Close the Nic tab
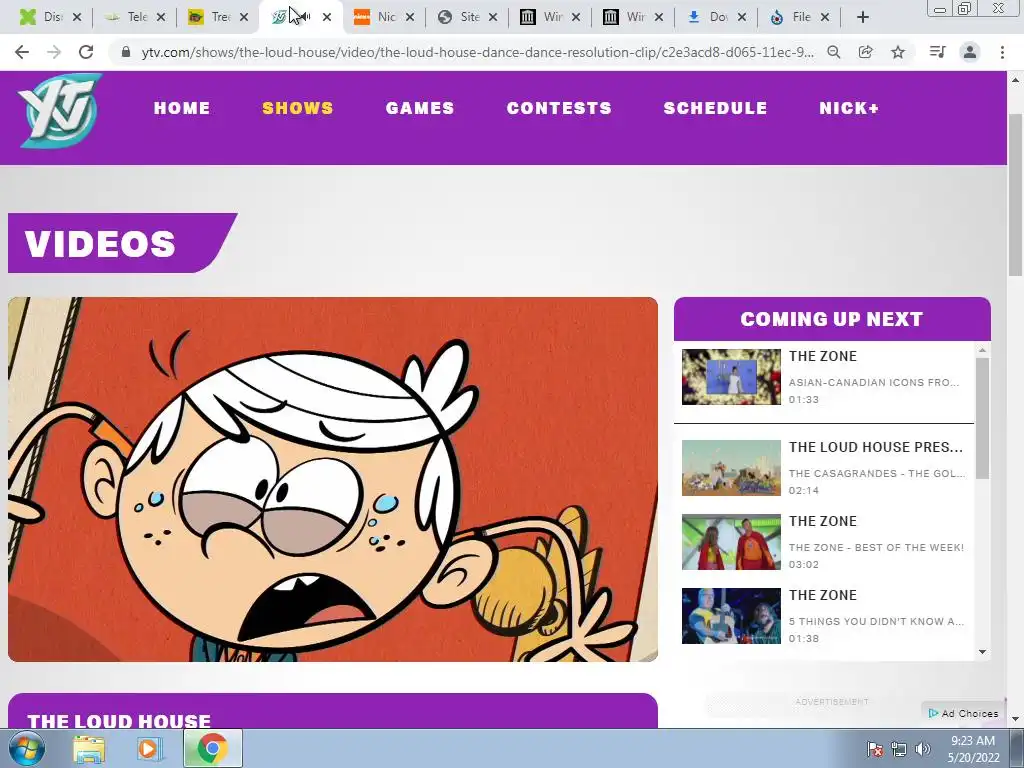Image resolution: width=1024 pixels, height=768 pixels. (409, 17)
